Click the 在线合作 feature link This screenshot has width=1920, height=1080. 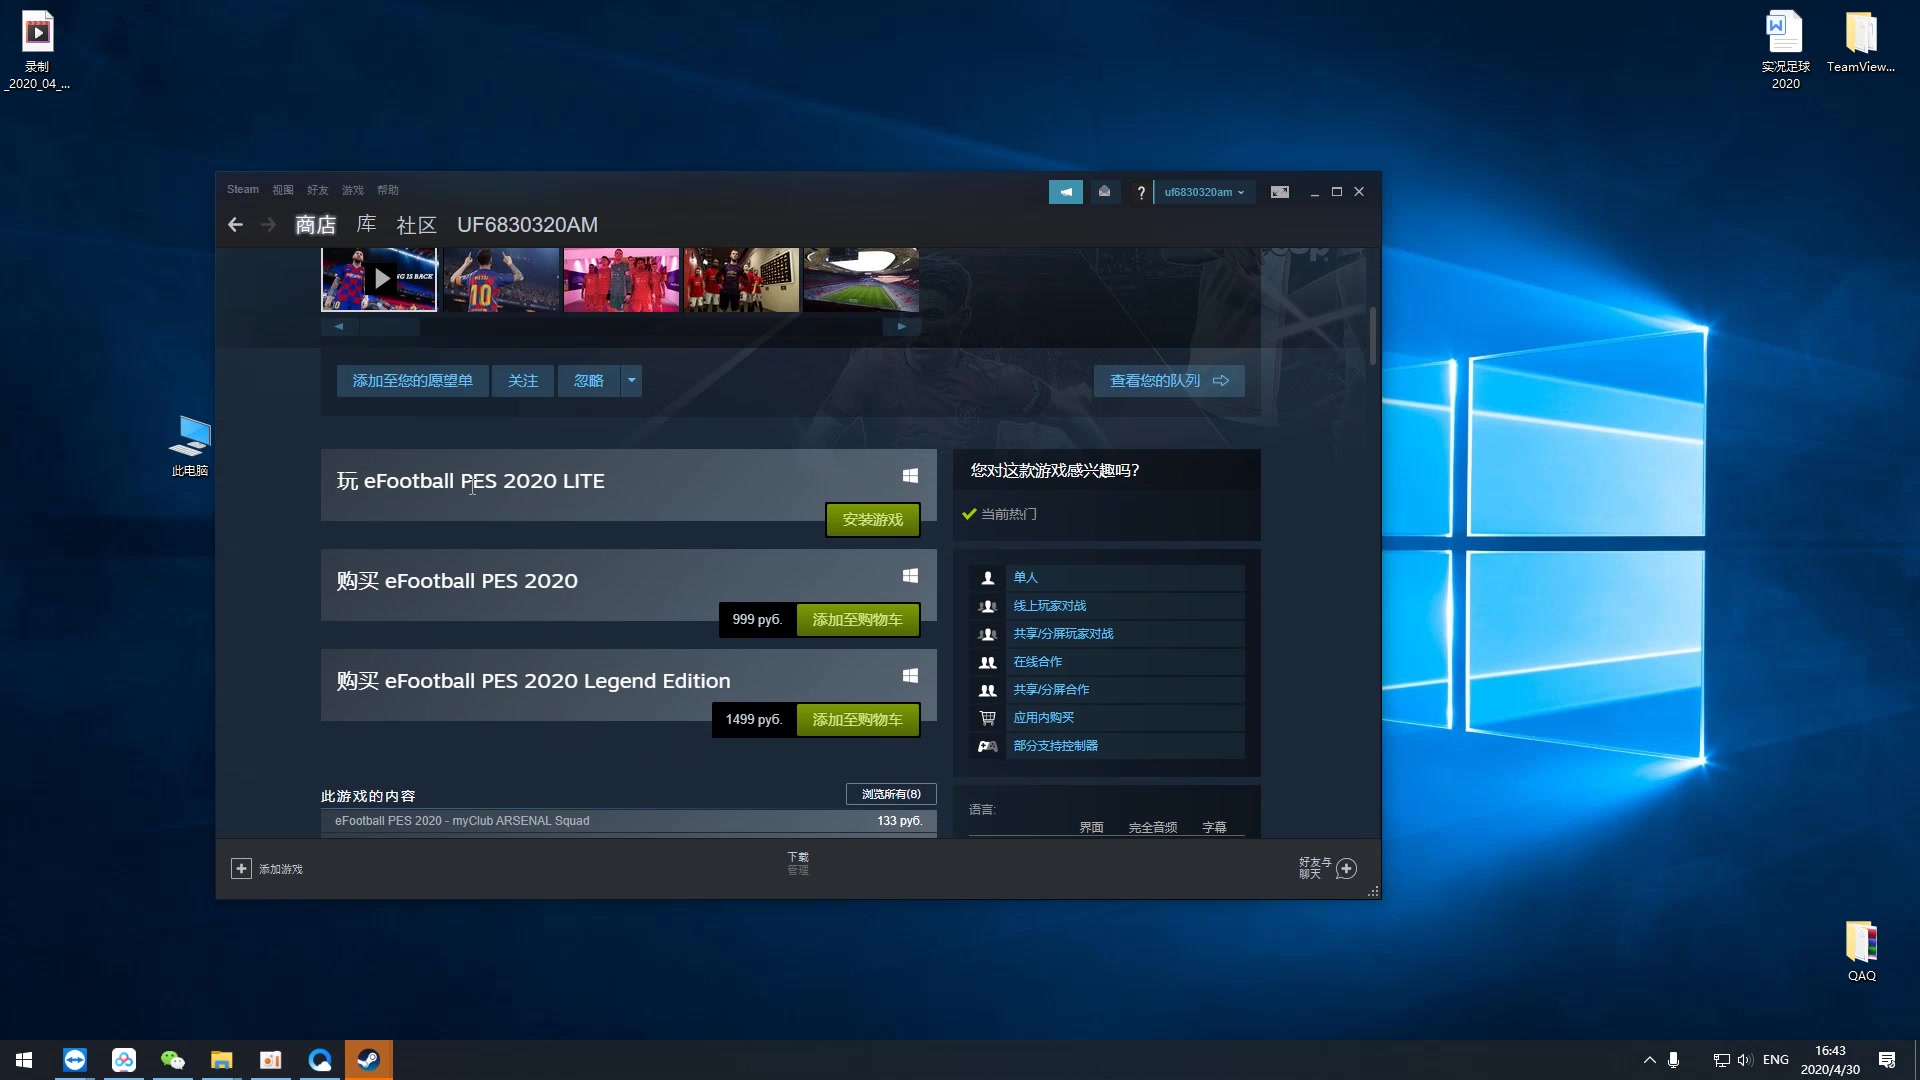[x=1038, y=662]
